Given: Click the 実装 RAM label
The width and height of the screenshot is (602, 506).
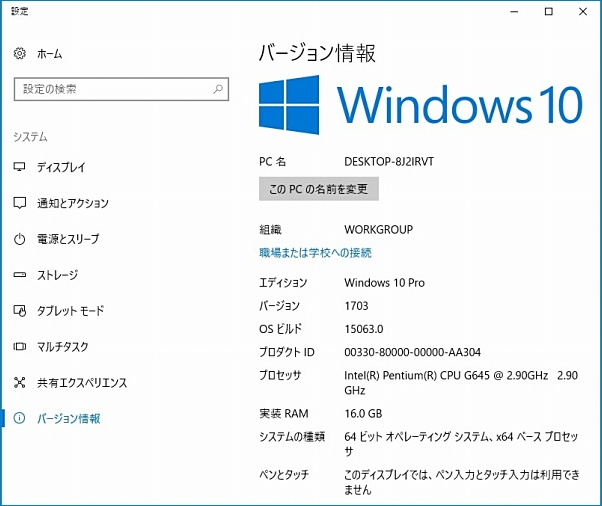Looking at the screenshot, I should (x=284, y=413).
